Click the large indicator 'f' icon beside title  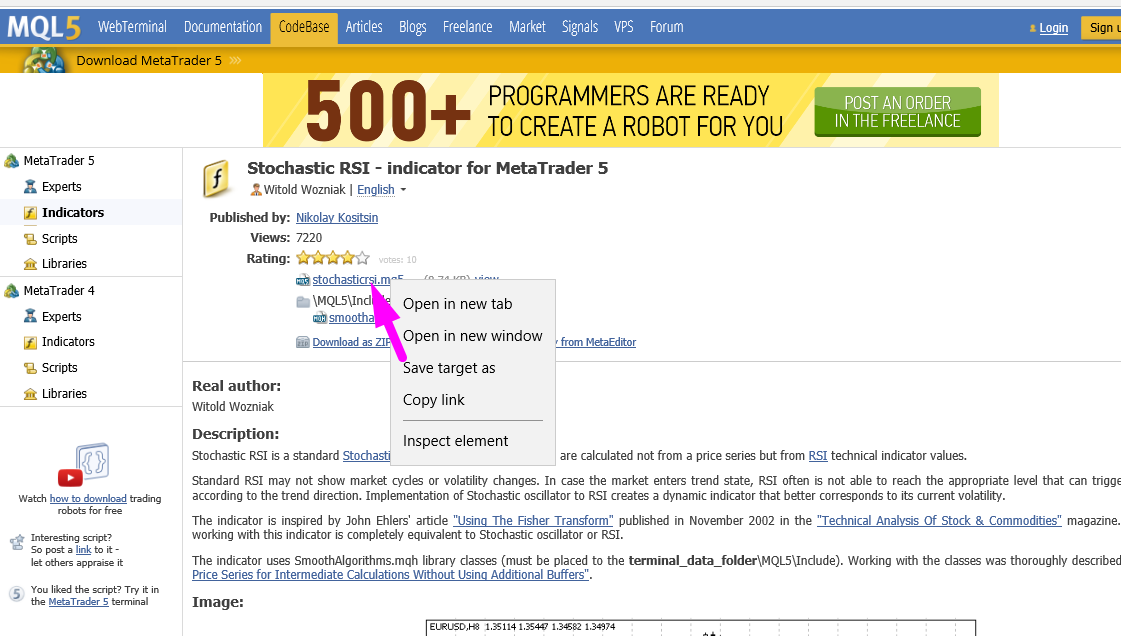(x=217, y=179)
